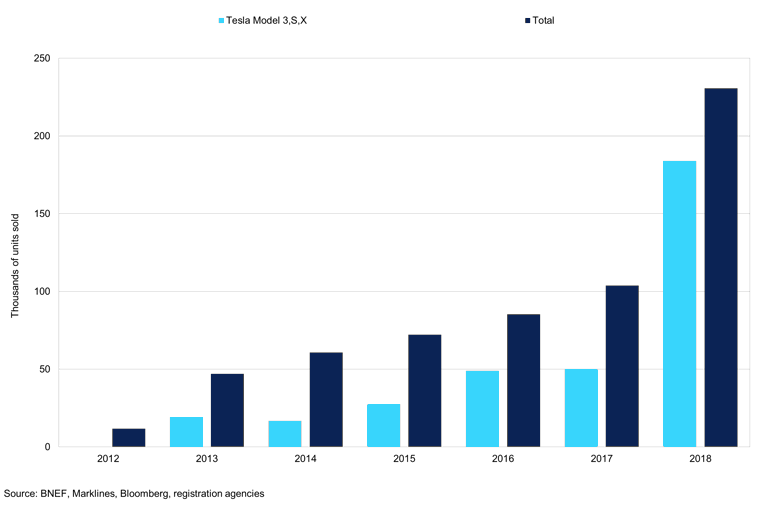This screenshot has width=770, height=506.
Task: Select the Tesla Model 3,S,X legend label
Action: (267, 21)
